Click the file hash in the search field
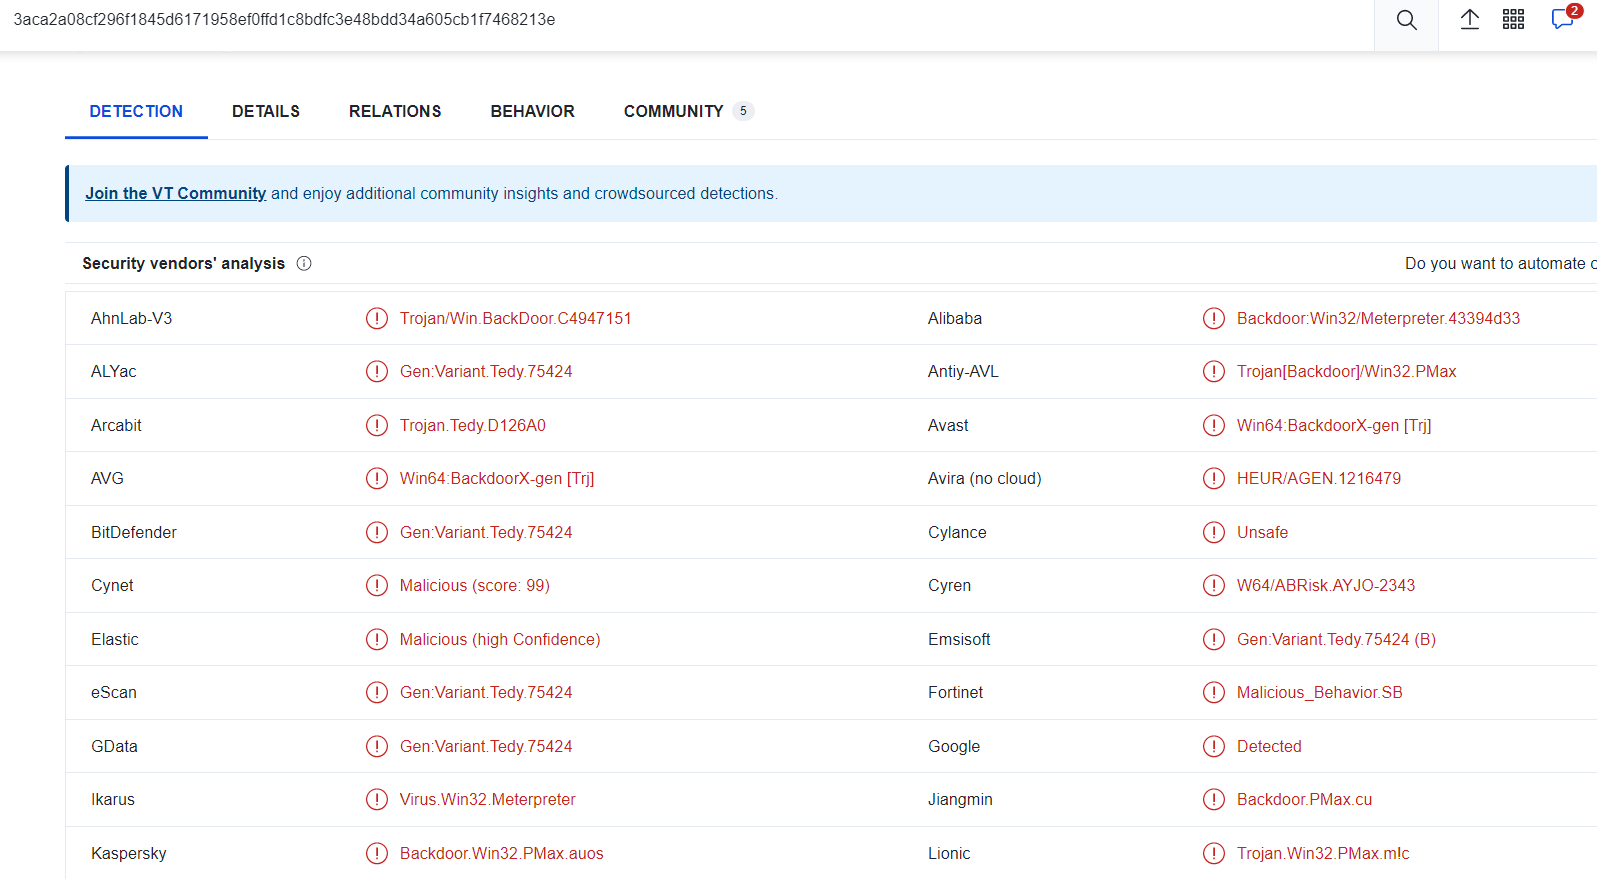 coord(284,19)
